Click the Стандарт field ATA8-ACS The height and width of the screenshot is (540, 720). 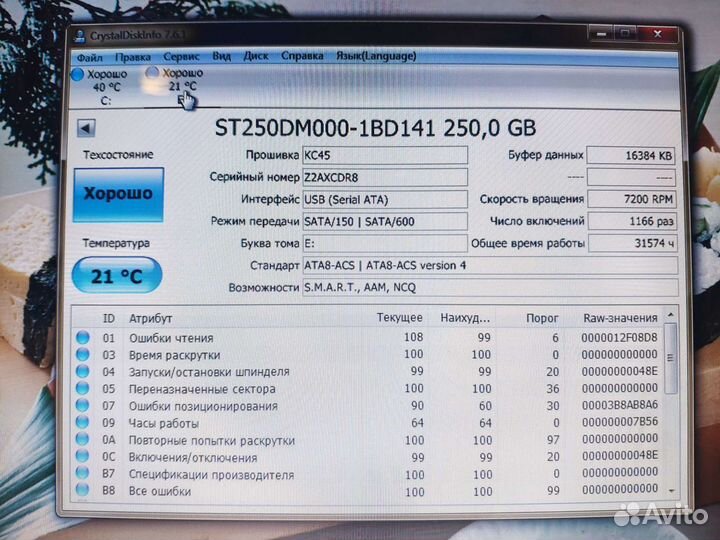490,265
